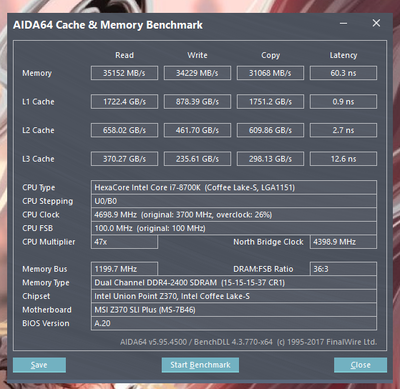Select the L3 Cache Copy result cell
Image resolution: width=400 pixels, height=389 pixels.
coord(270,159)
